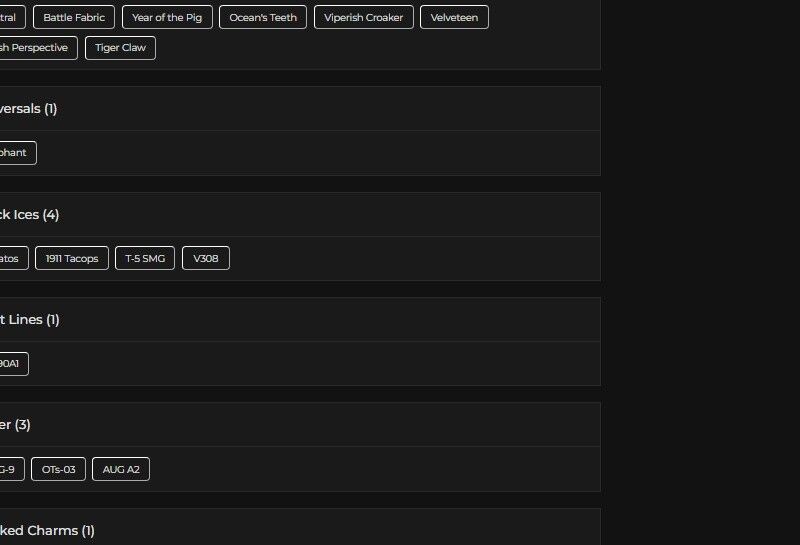The image size is (800, 545).
Task: Choose the Viperish Croaker tag
Action: tap(363, 17)
